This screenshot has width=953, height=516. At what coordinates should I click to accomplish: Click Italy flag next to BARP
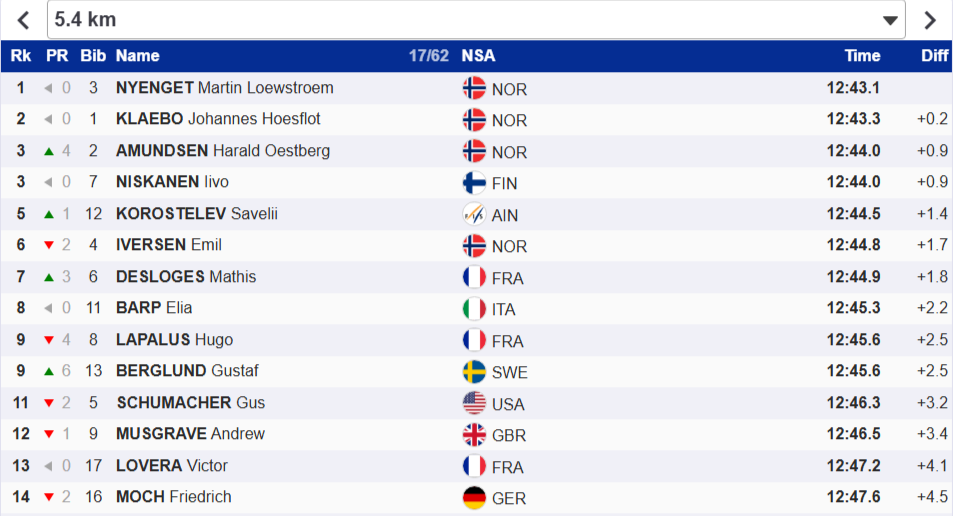(x=474, y=309)
